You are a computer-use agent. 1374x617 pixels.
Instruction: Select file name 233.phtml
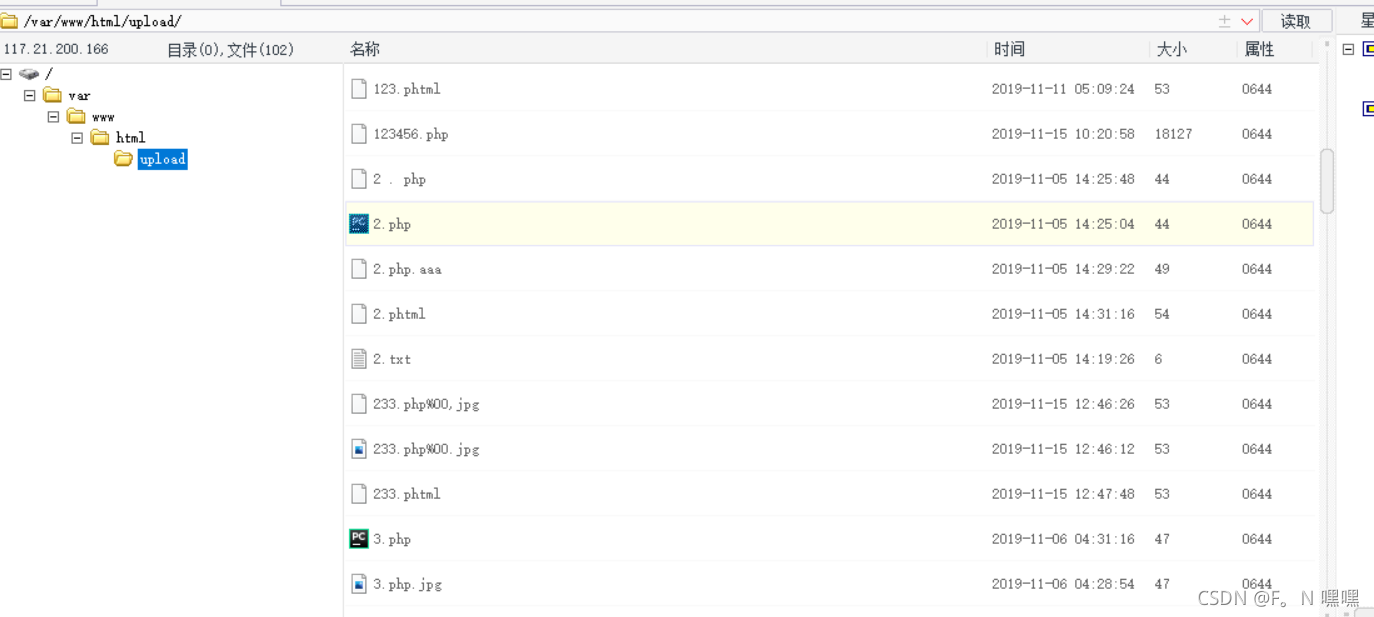(407, 494)
